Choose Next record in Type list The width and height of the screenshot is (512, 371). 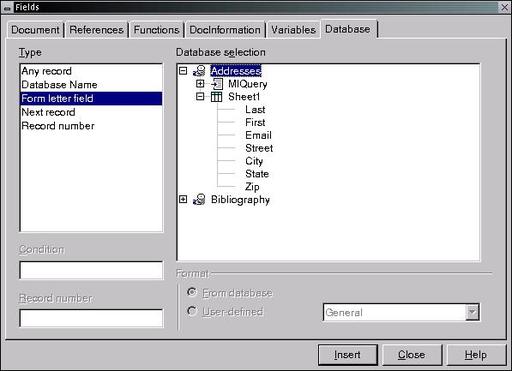click(x=91, y=112)
